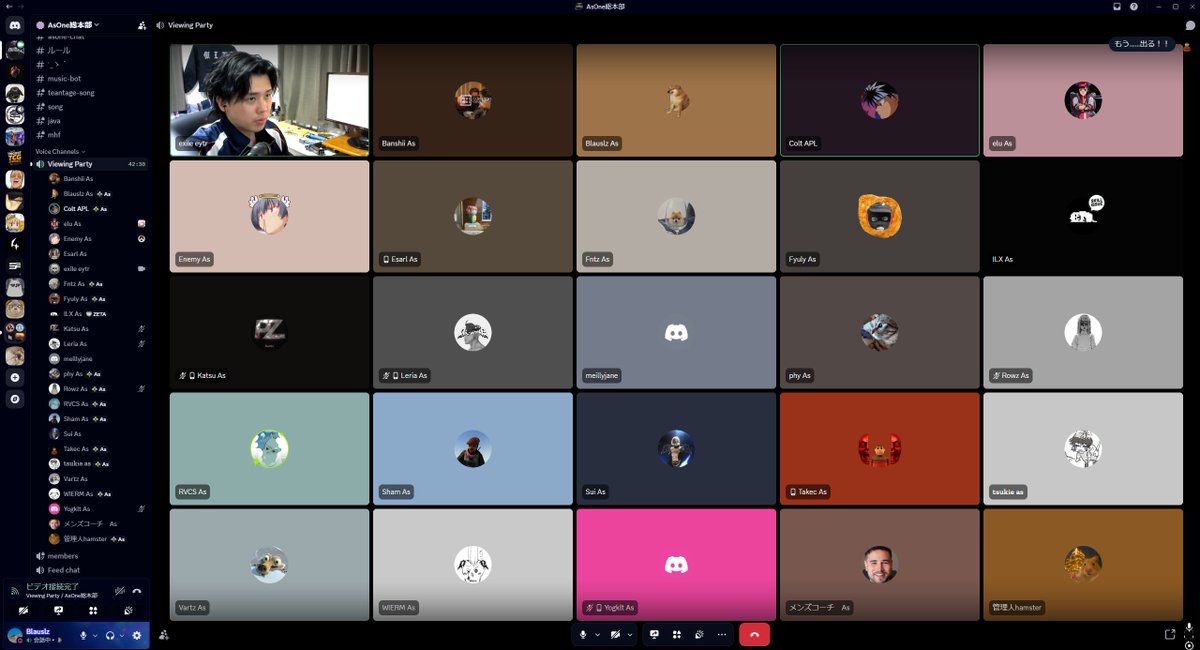Image resolution: width=1200 pixels, height=650 pixels.
Task: Mute microphone in bottom call controls
Action: coord(583,634)
